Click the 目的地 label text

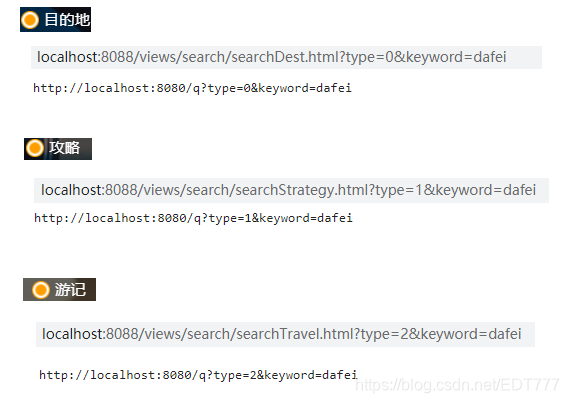(67, 20)
